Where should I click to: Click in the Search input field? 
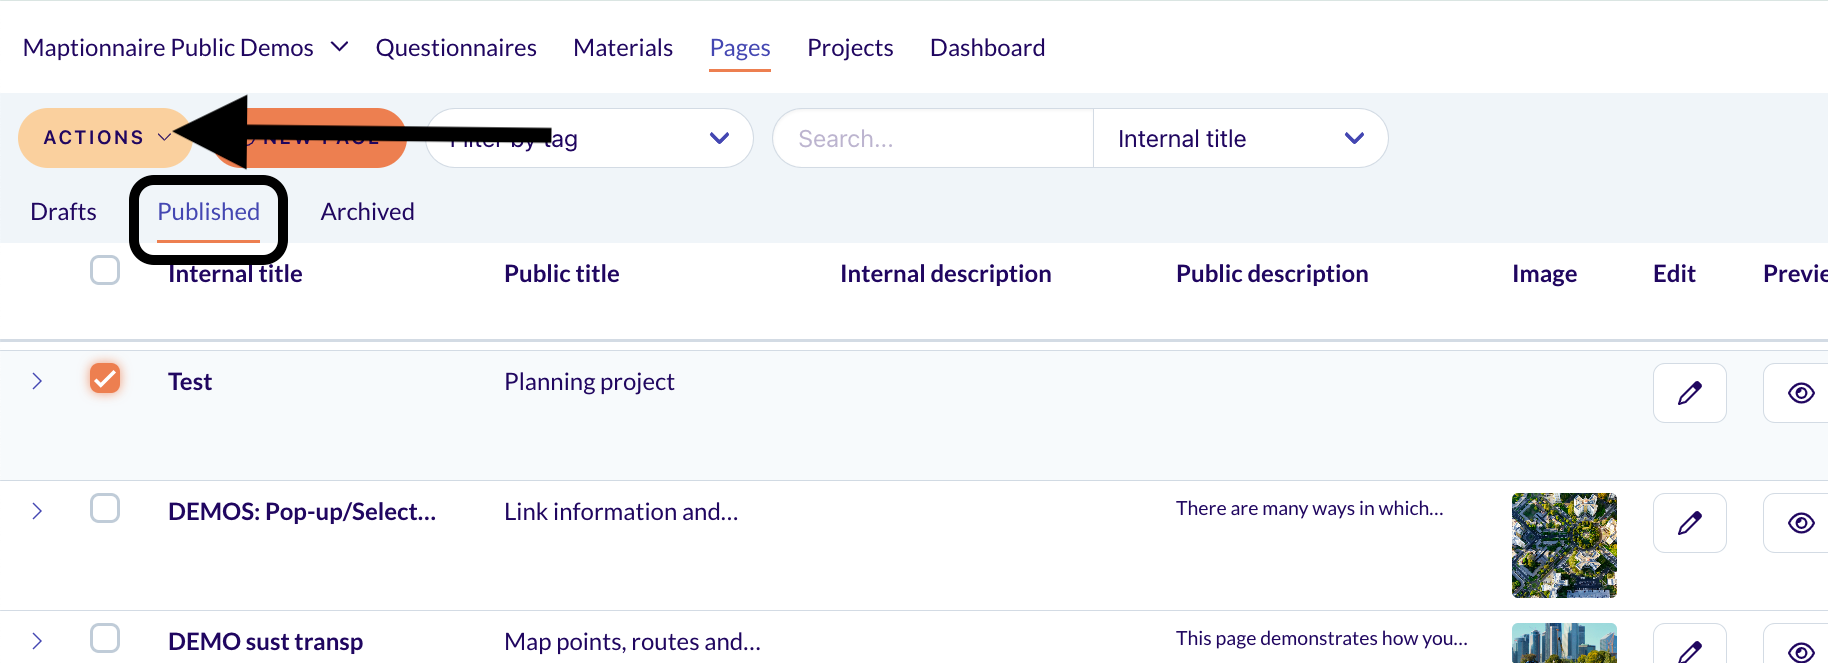pyautogui.click(x=933, y=138)
